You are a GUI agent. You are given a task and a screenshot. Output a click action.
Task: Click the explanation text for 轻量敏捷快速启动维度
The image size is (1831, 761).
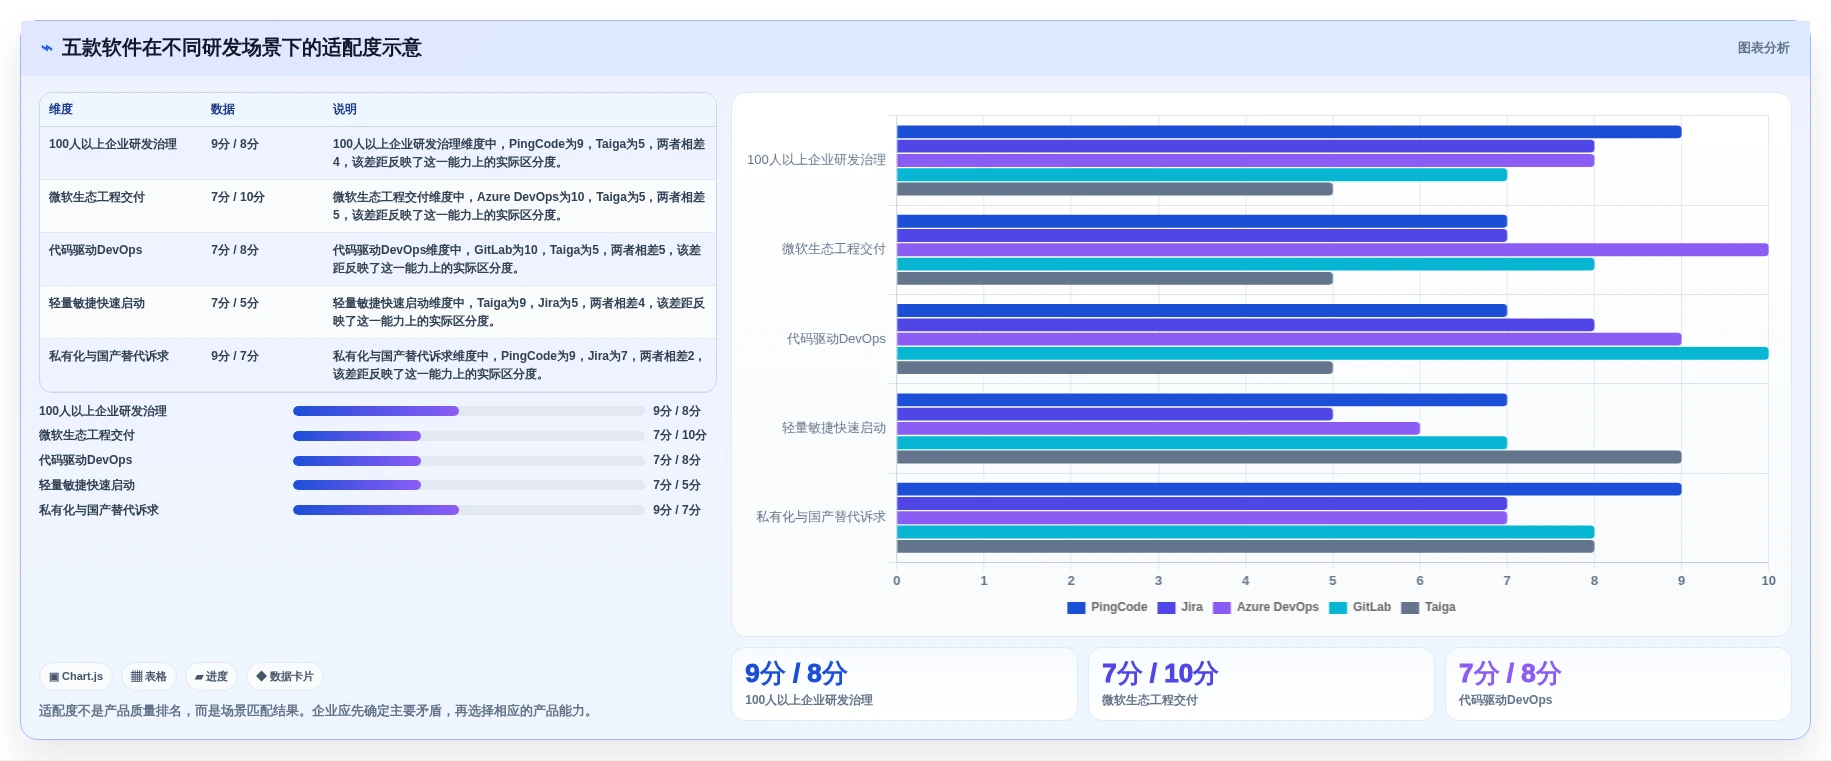pos(519,312)
